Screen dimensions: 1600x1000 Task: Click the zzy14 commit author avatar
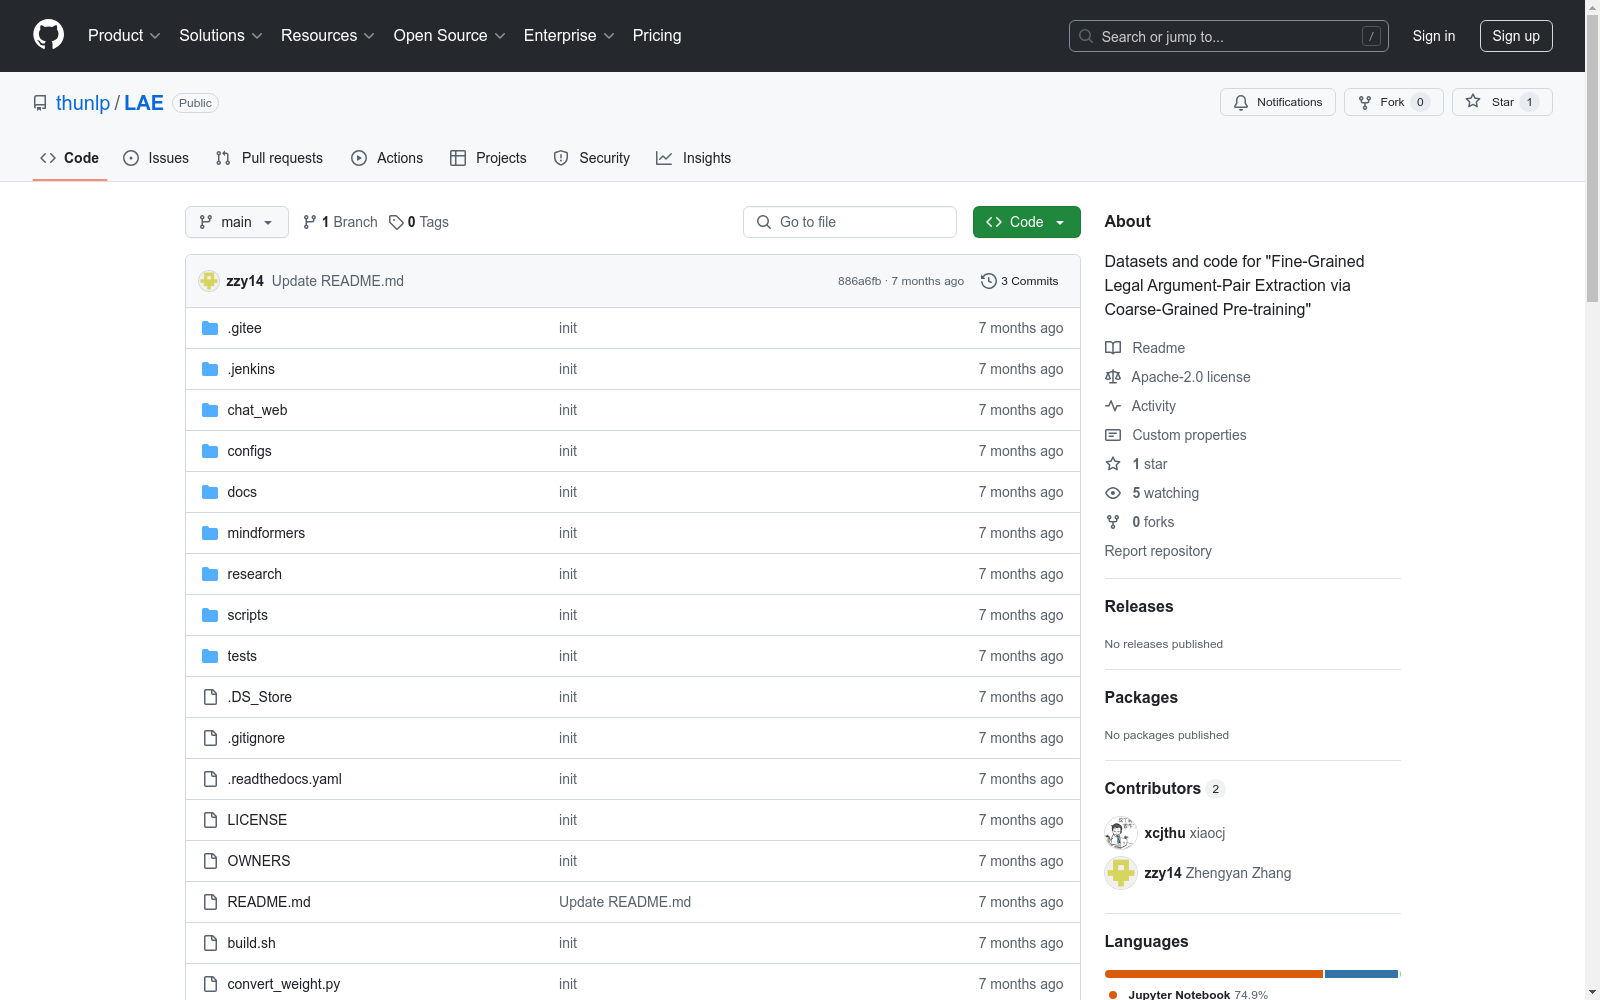click(209, 281)
